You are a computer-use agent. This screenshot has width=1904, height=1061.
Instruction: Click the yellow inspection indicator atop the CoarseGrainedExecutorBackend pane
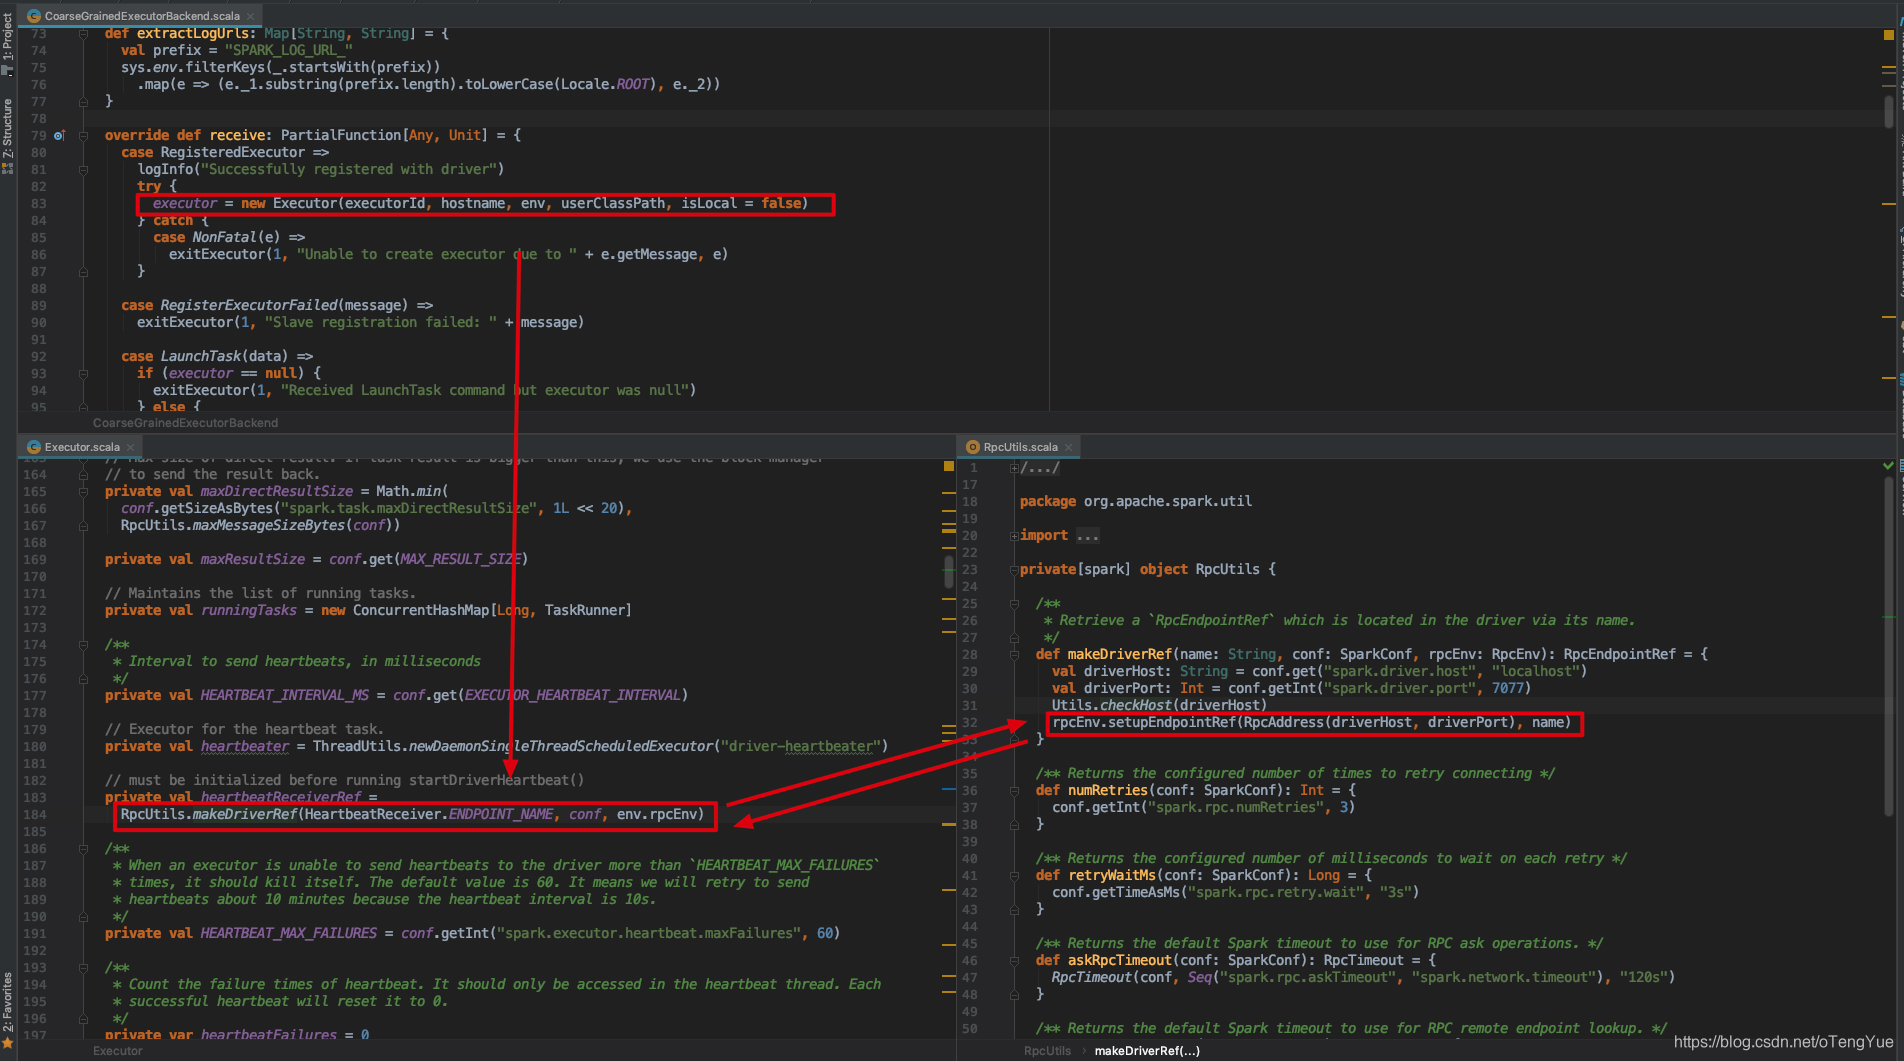pyautogui.click(x=1889, y=35)
